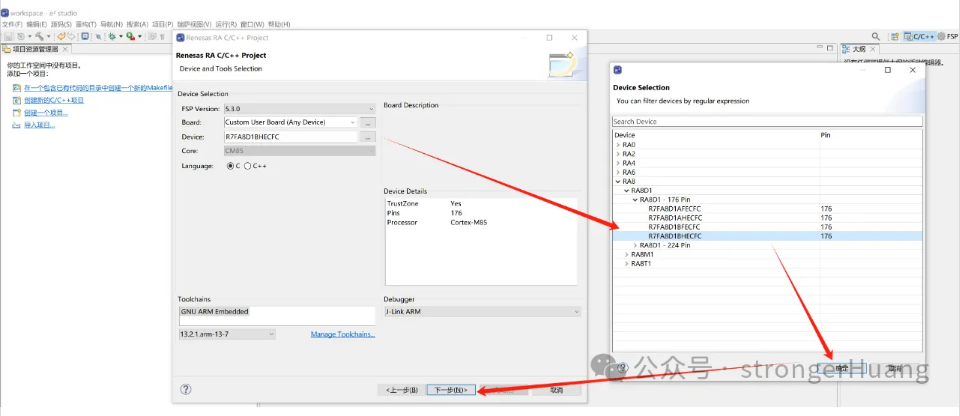Click the back navigation arrow in toolbar
The width and height of the screenshot is (960, 416).
pos(61,36)
